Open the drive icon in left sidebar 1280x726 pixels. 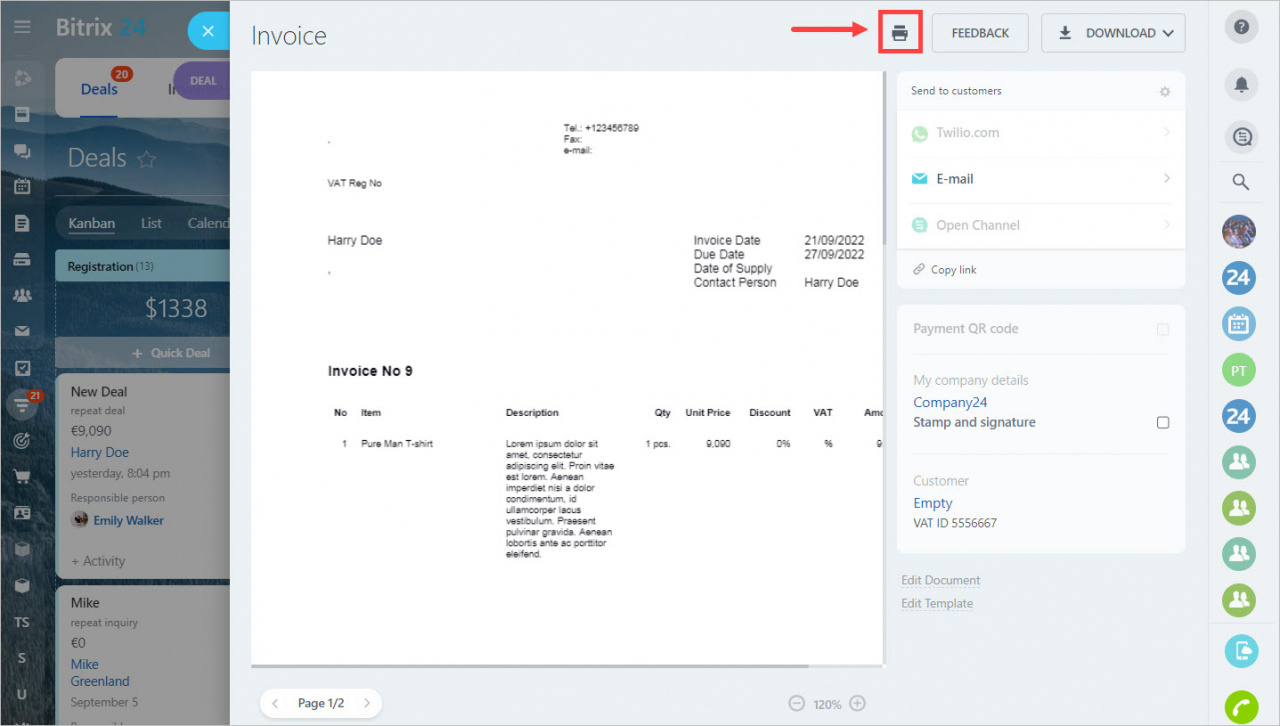click(22, 259)
